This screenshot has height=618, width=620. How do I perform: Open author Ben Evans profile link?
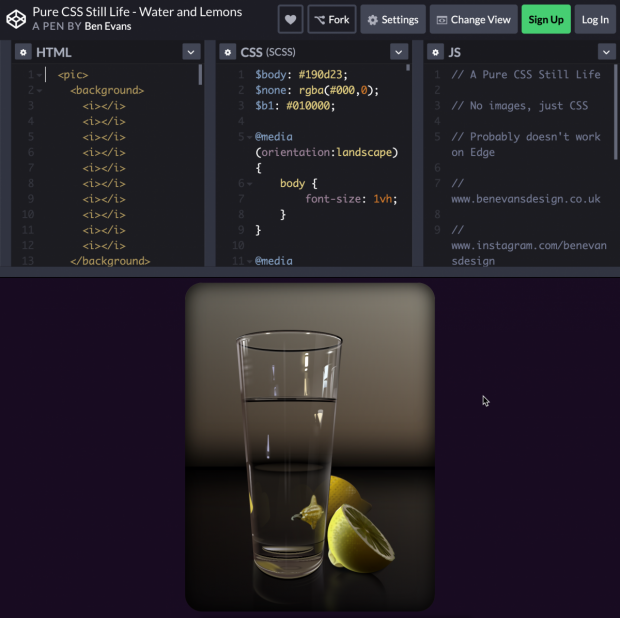tap(108, 26)
